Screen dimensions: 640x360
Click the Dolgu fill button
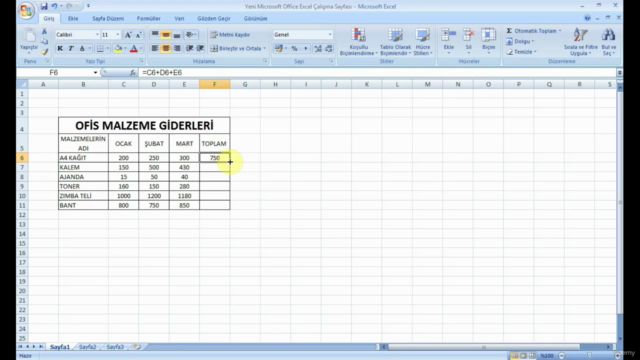520,41
